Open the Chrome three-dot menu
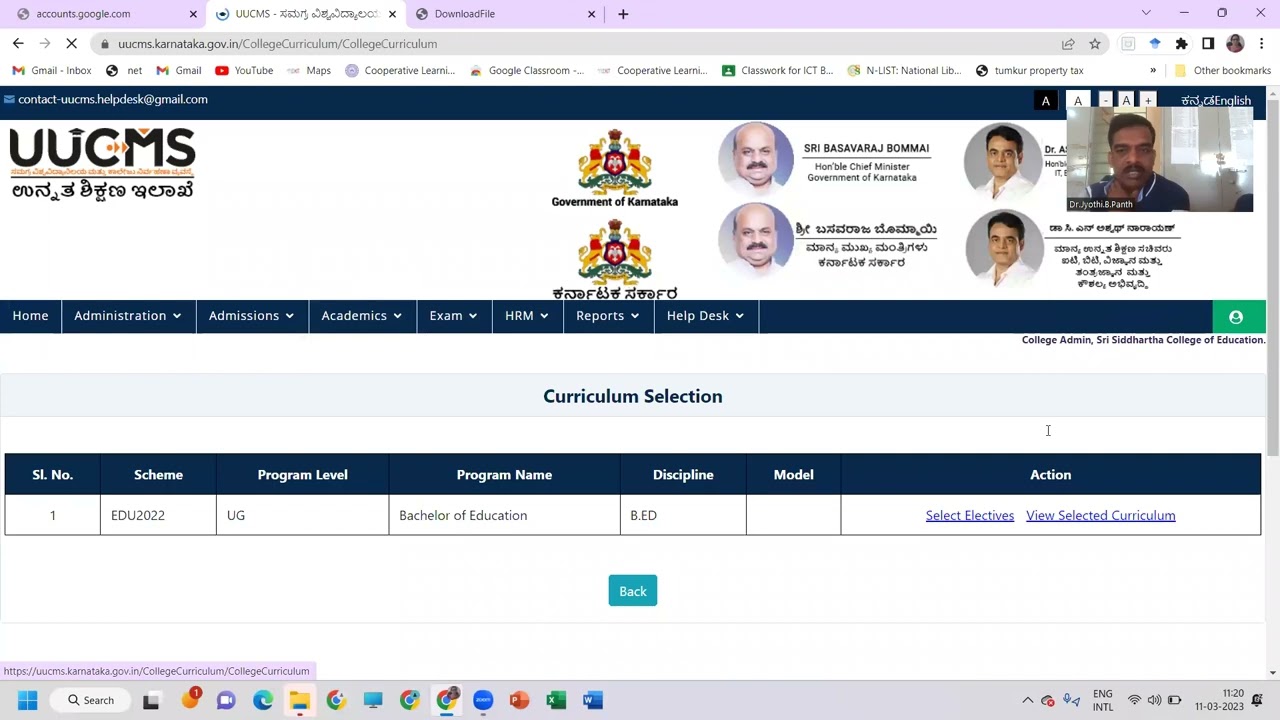This screenshot has height=720, width=1280. (1262, 44)
